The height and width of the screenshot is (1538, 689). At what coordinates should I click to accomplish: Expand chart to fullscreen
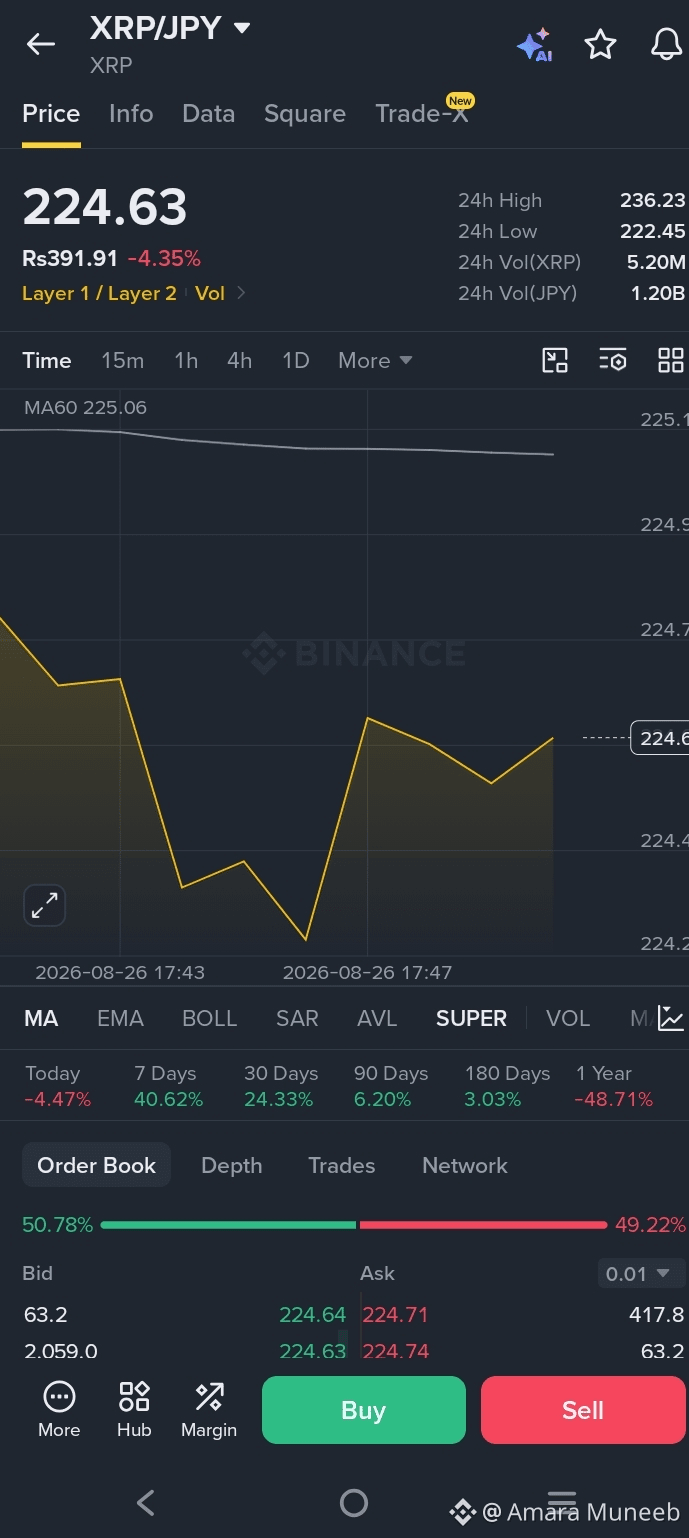(x=44, y=906)
